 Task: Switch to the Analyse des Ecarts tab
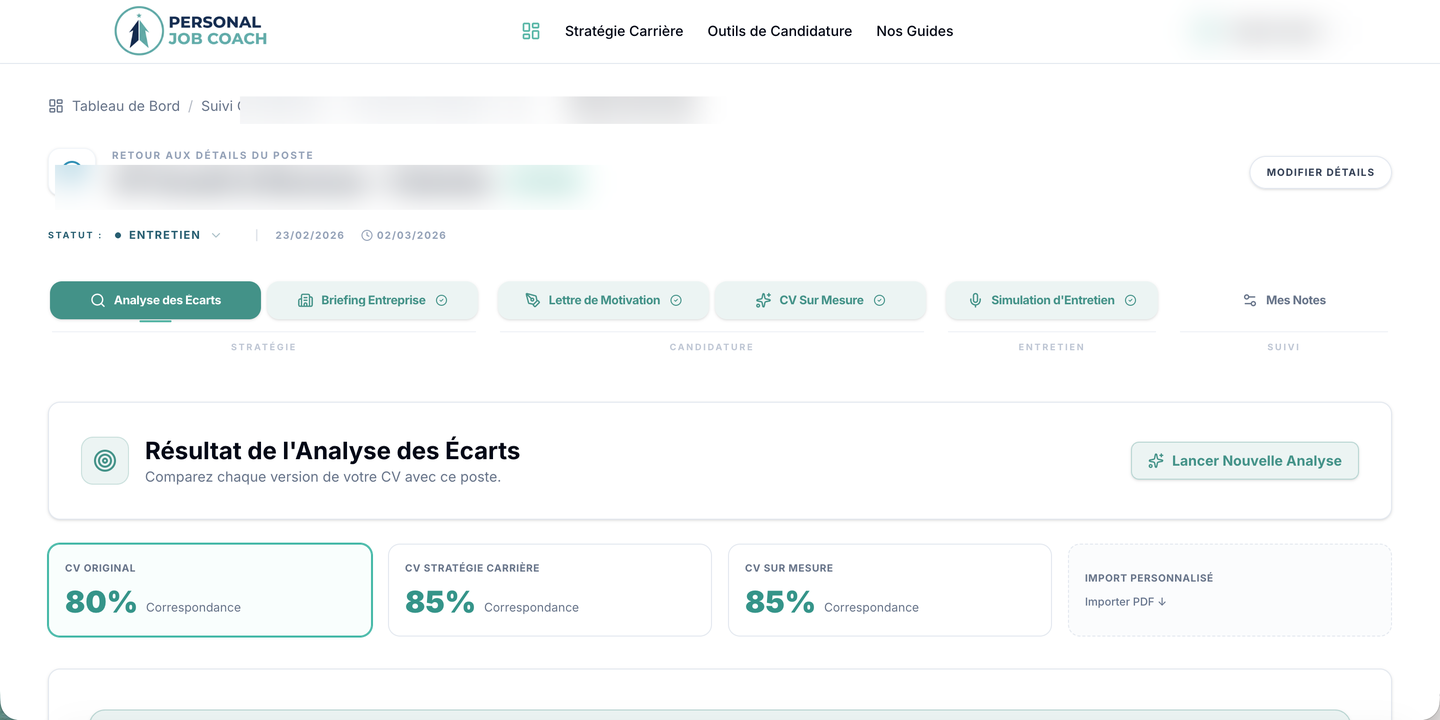(156, 300)
